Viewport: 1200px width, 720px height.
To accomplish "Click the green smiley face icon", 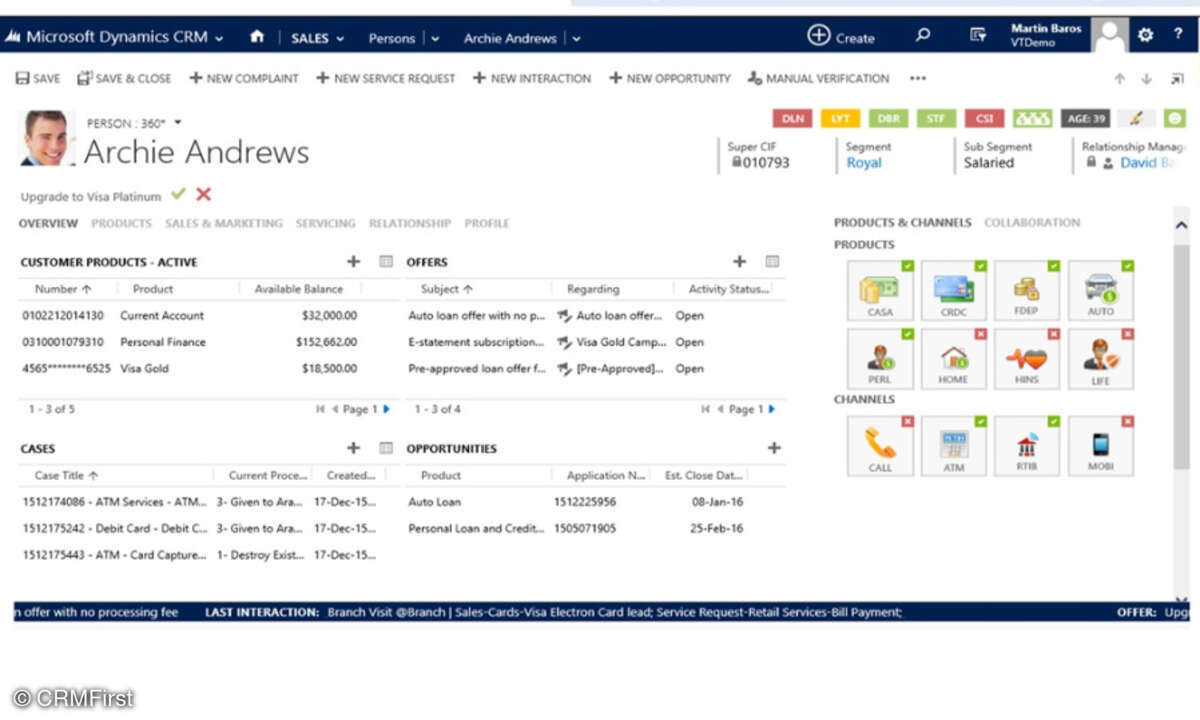I will (x=1174, y=118).
